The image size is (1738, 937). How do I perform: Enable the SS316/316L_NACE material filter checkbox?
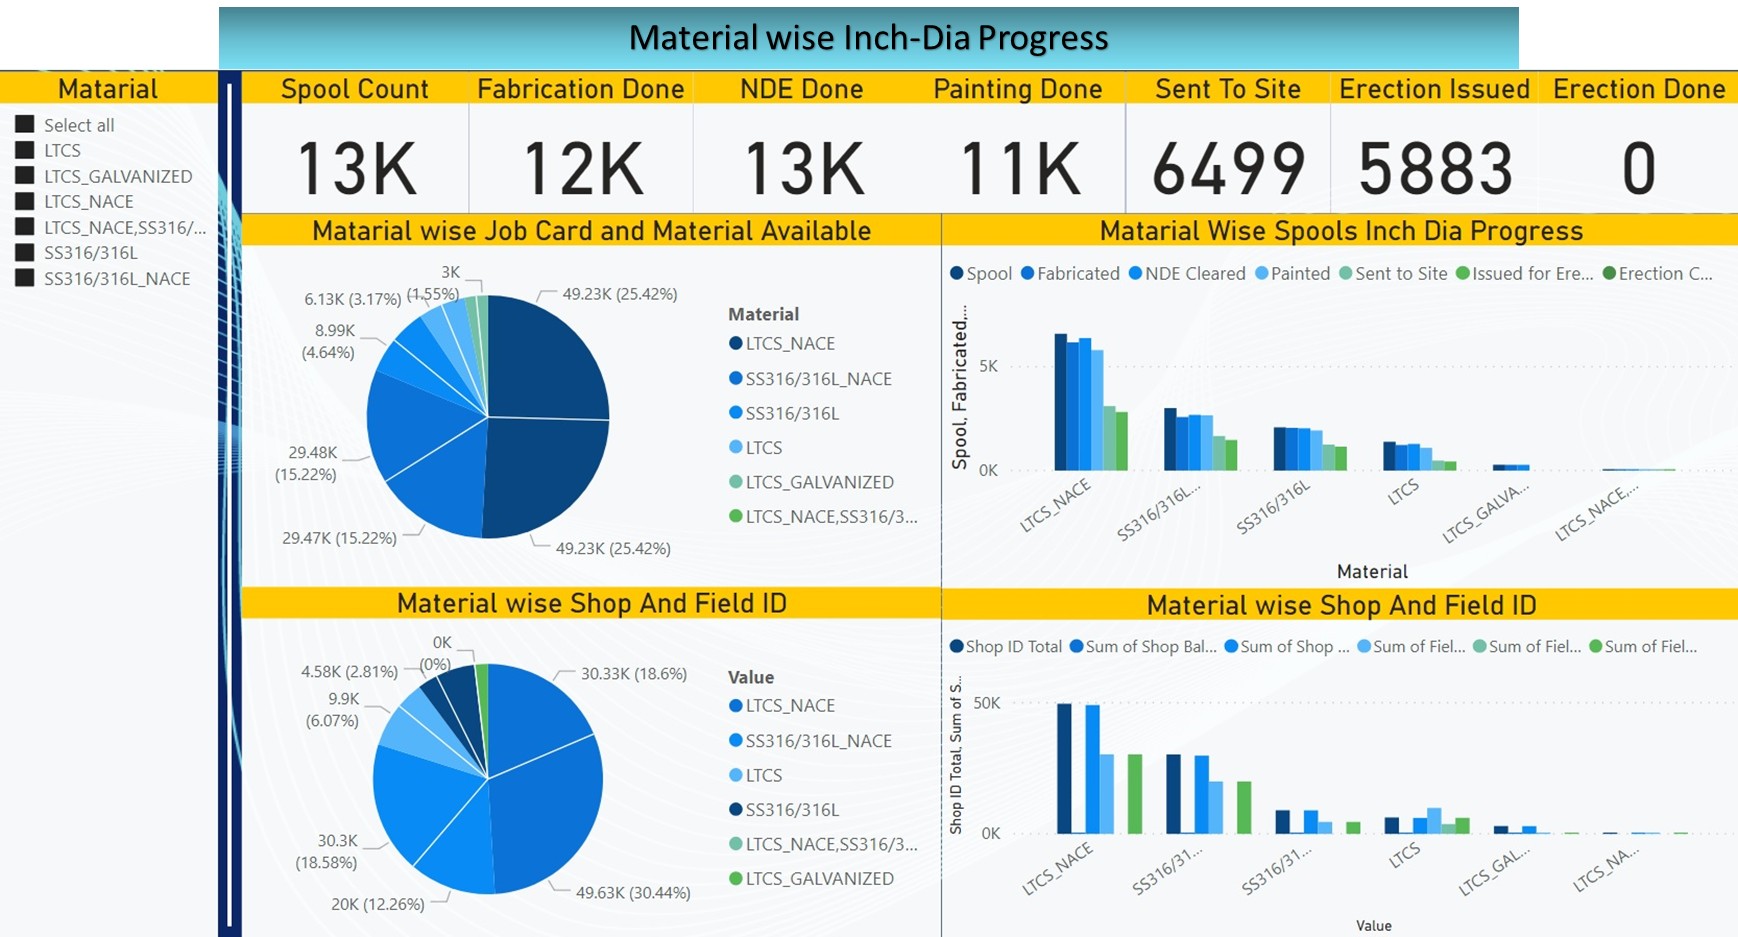[x=25, y=278]
